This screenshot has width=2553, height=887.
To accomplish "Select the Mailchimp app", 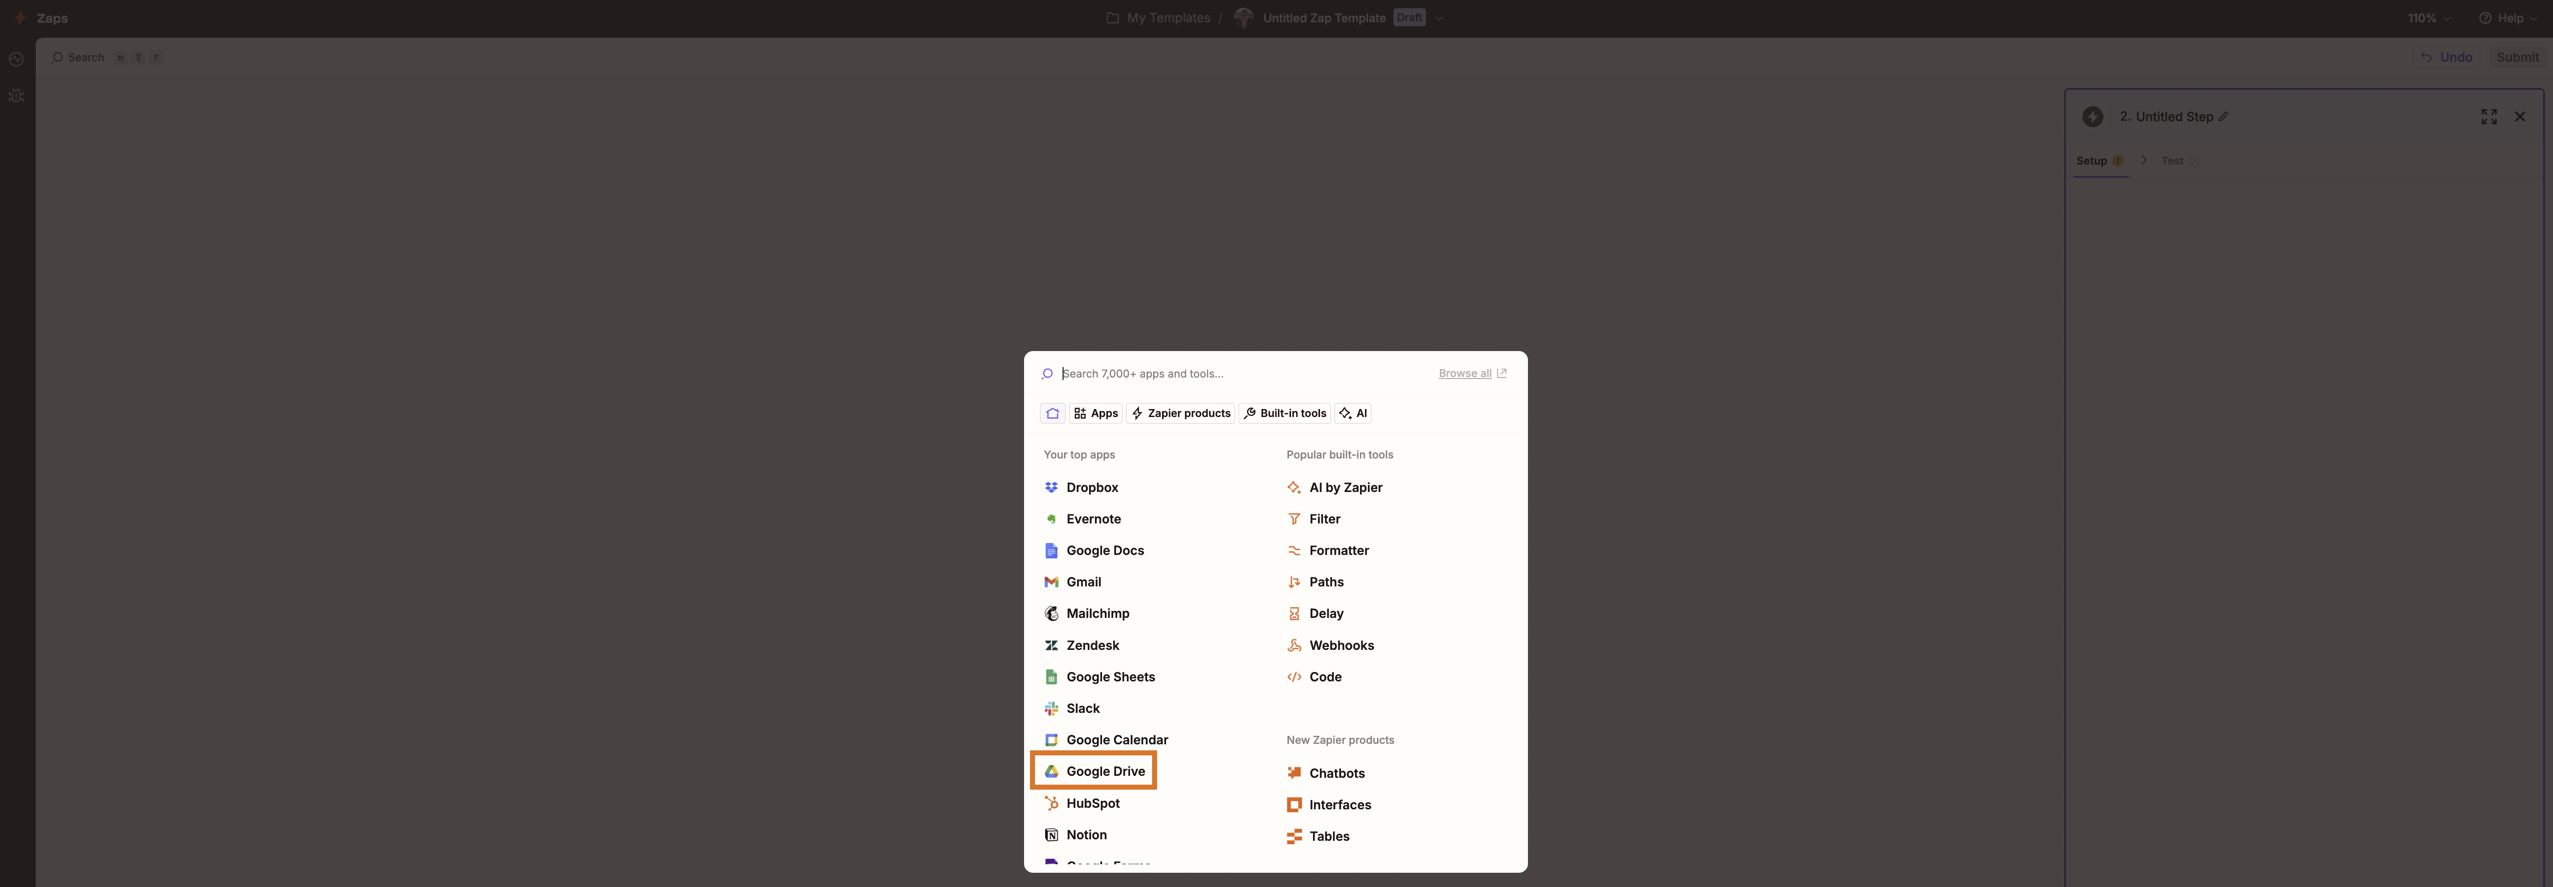I will coord(1087,613).
